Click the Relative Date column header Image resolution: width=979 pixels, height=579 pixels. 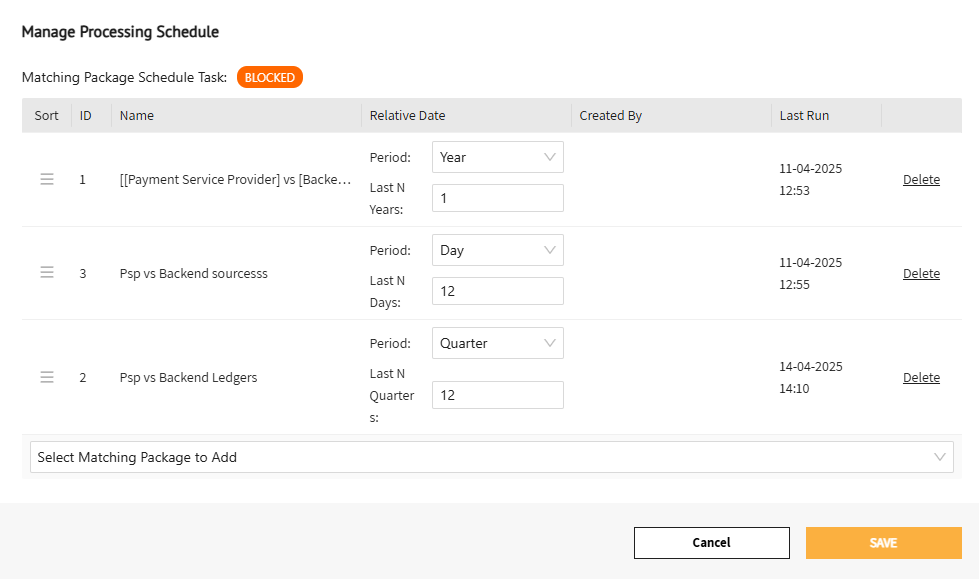click(x=407, y=115)
